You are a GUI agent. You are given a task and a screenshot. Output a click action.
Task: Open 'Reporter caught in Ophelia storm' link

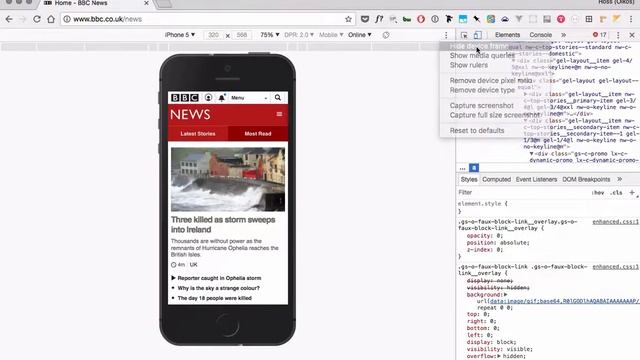[219, 278]
